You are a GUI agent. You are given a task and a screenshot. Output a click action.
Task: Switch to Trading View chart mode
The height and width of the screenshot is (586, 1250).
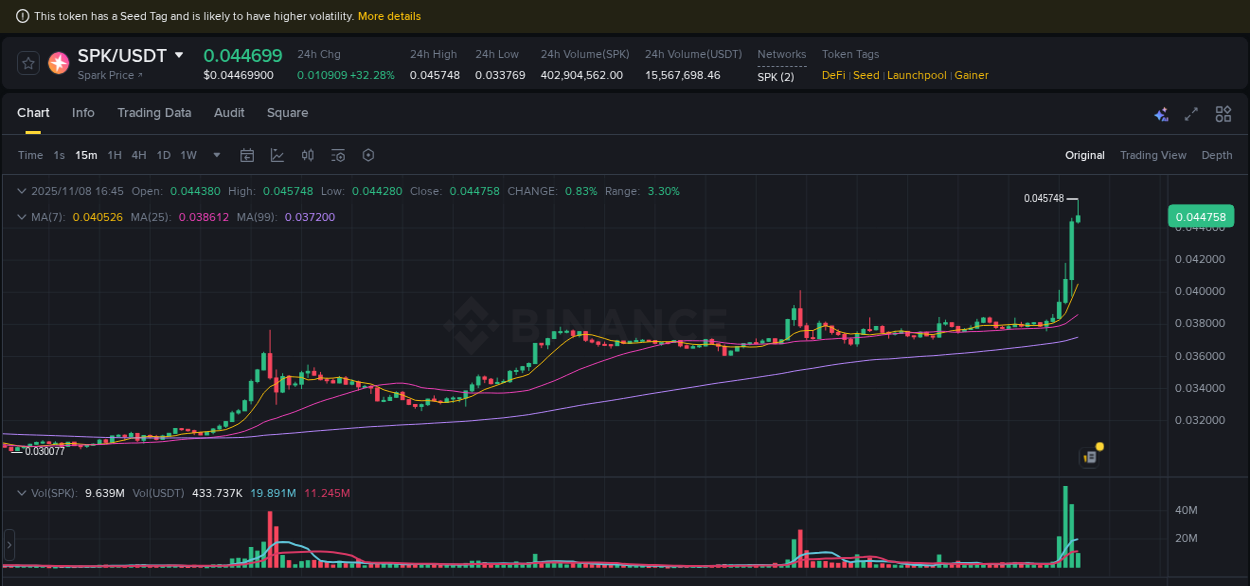[1153, 155]
